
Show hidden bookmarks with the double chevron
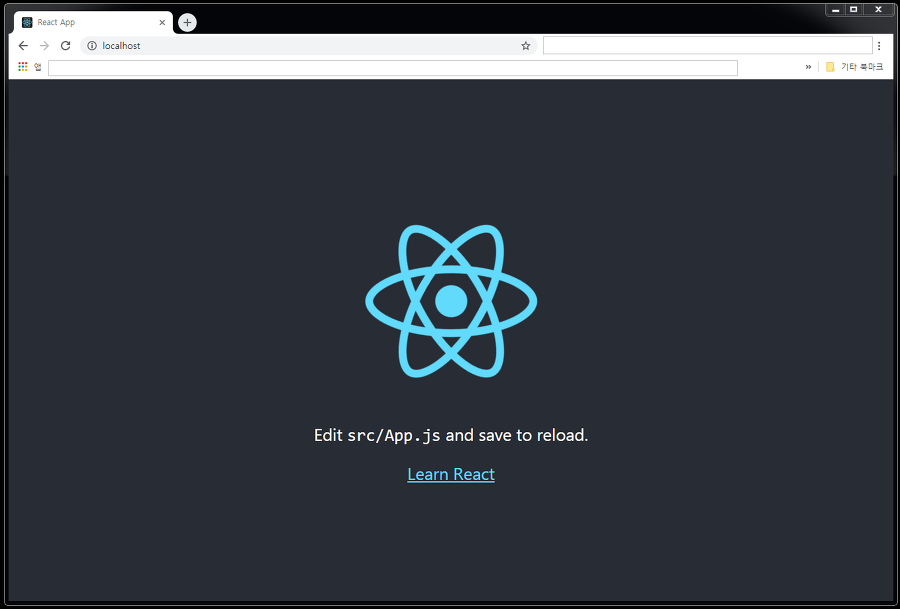coord(808,67)
